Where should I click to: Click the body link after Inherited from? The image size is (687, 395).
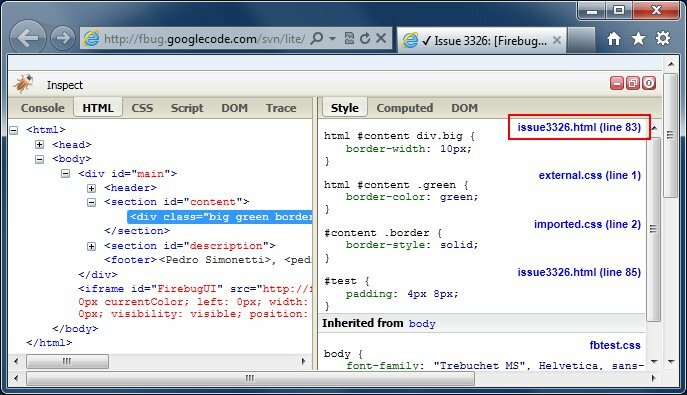pyautogui.click(x=422, y=324)
